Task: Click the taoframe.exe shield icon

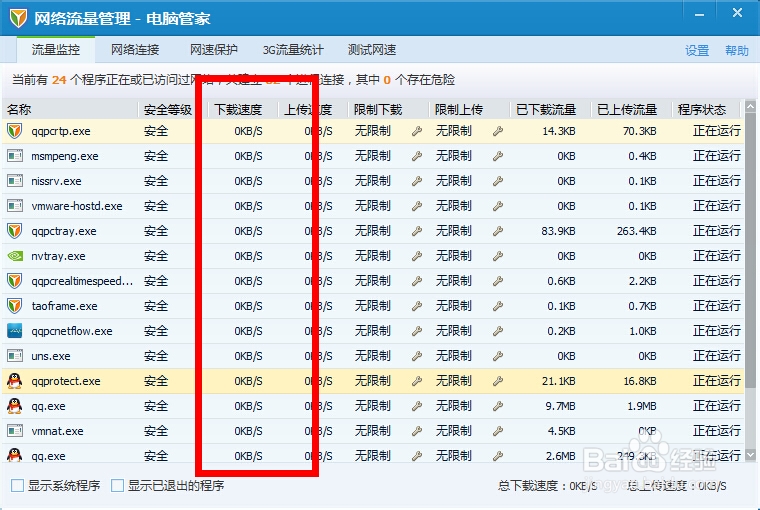Action: (15, 306)
